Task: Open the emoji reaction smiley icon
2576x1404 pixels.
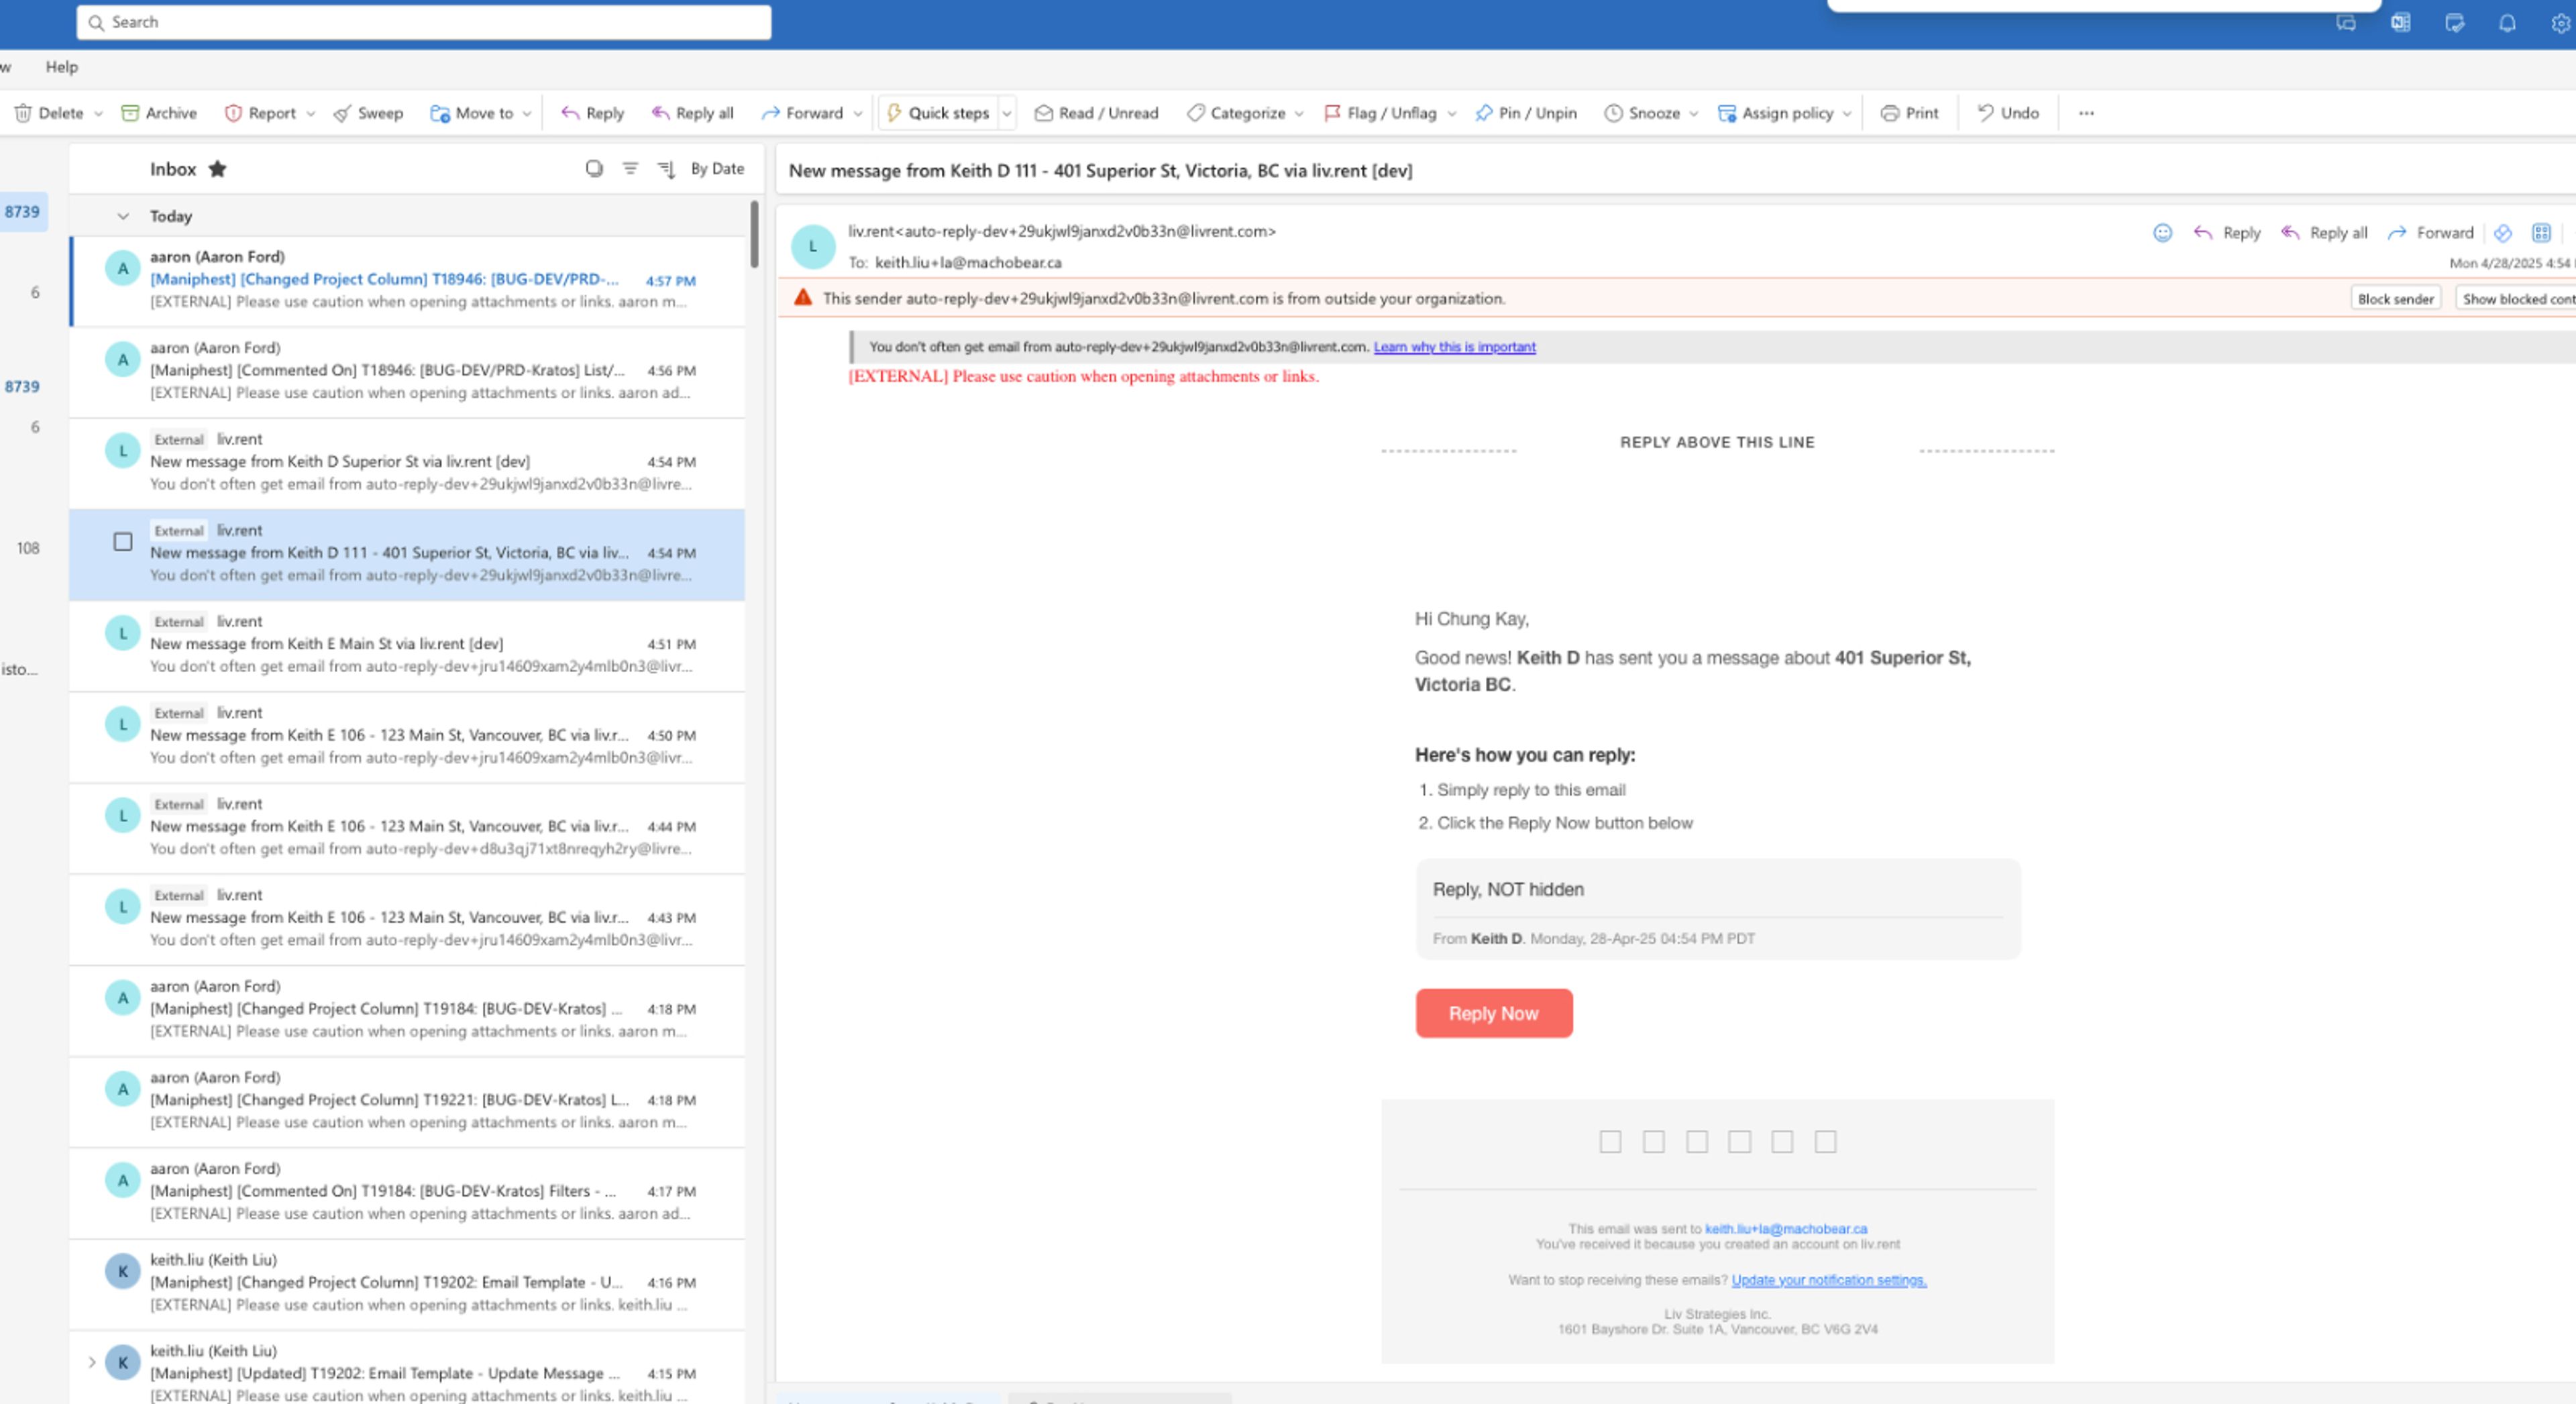Action: 2162,233
